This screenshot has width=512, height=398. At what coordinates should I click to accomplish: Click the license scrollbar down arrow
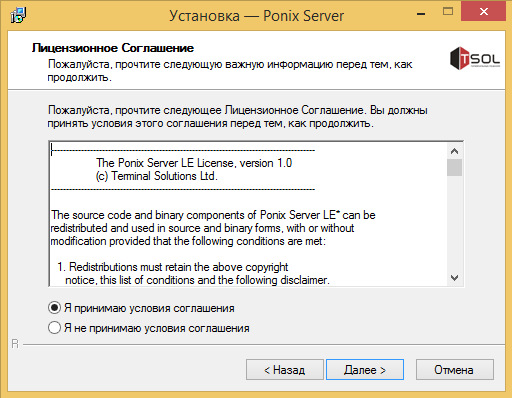tap(454, 278)
